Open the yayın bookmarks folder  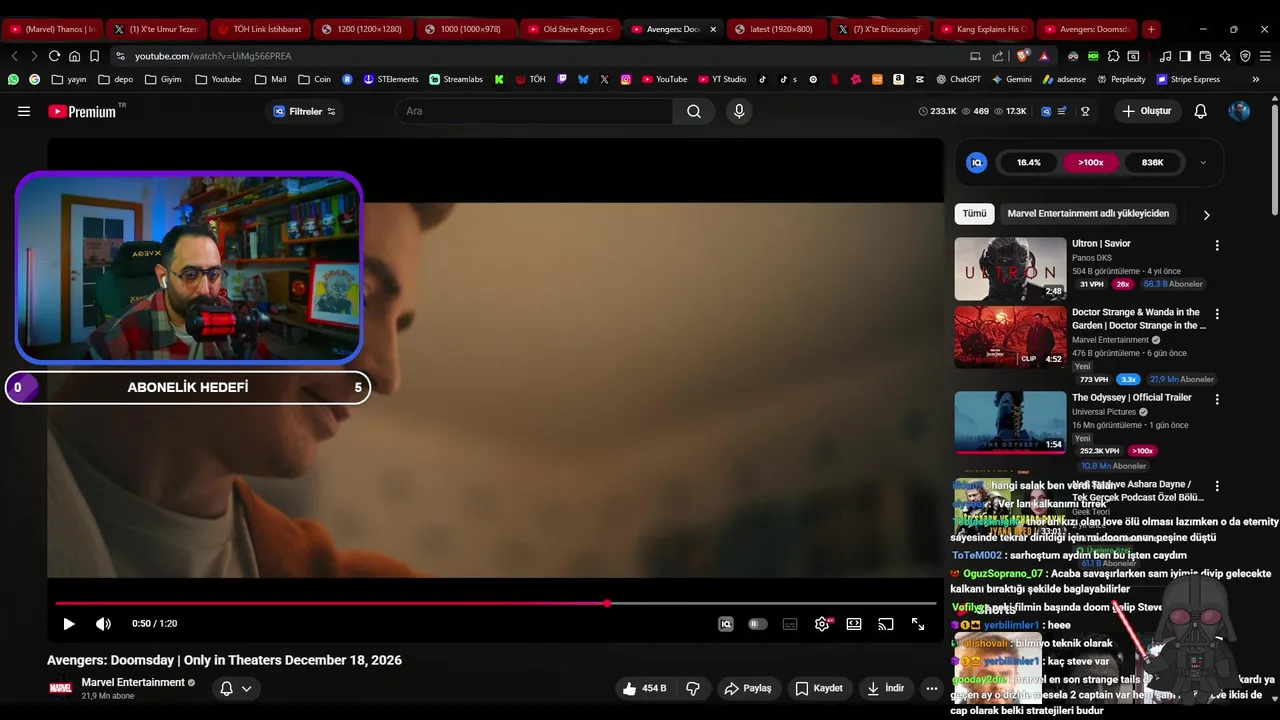[69, 79]
